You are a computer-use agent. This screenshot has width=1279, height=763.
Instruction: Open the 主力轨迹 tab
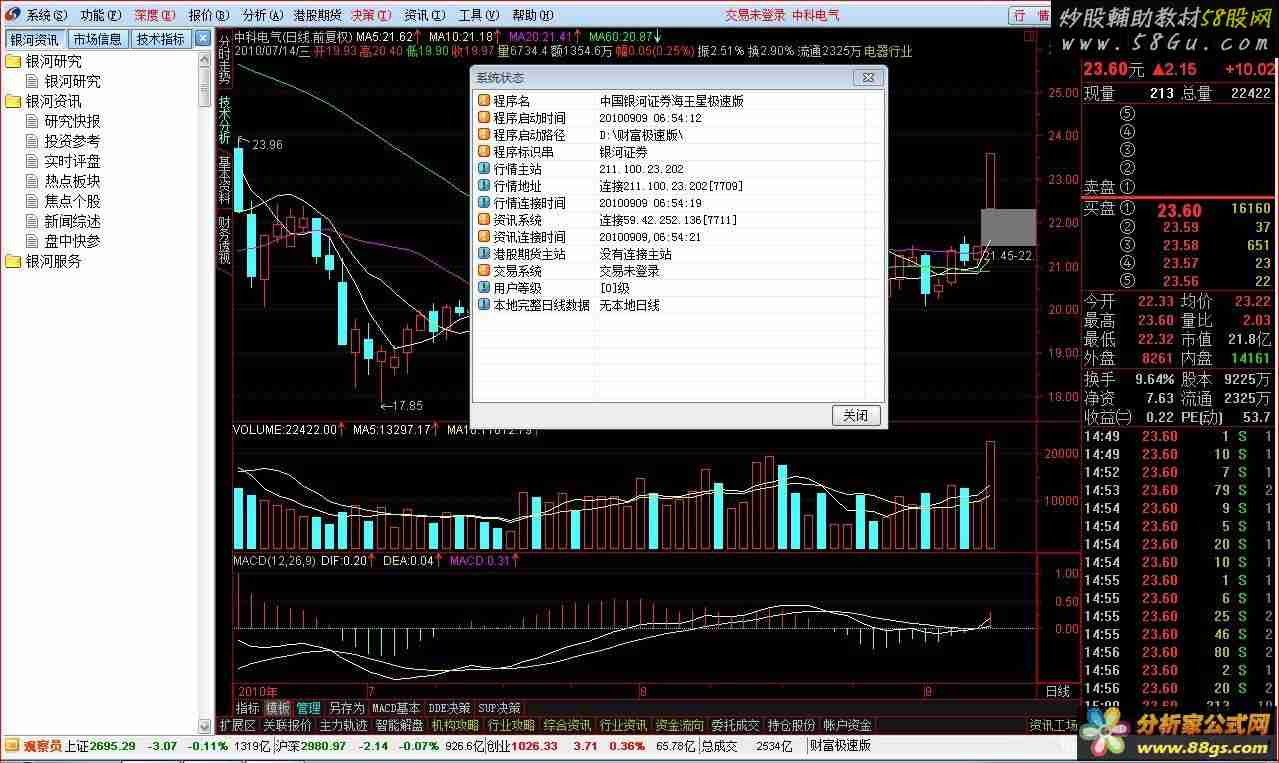coord(343,725)
